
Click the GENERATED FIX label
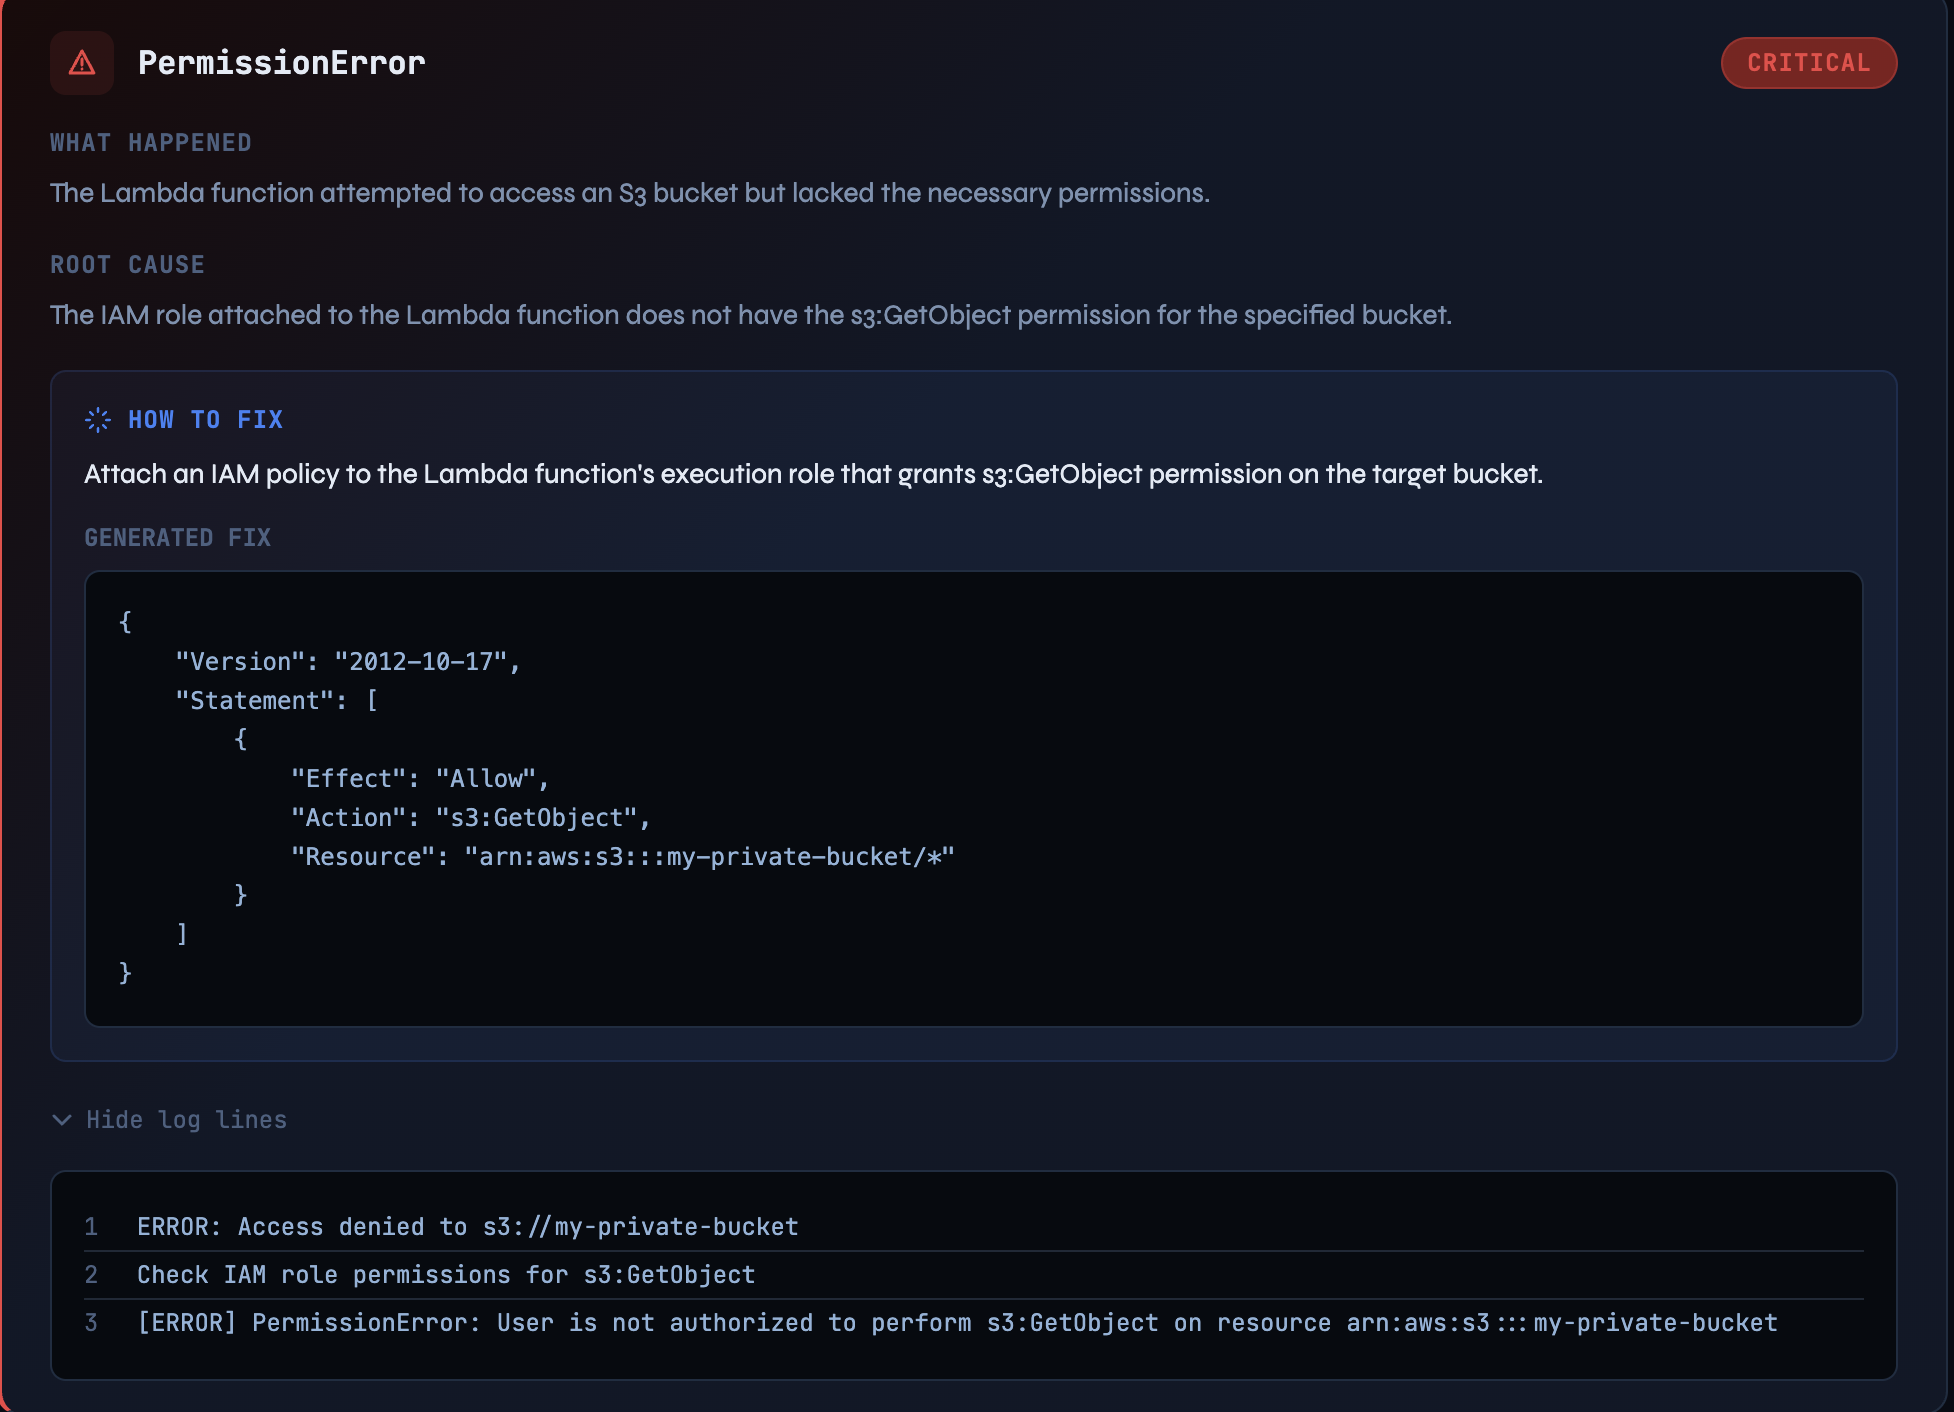point(177,538)
